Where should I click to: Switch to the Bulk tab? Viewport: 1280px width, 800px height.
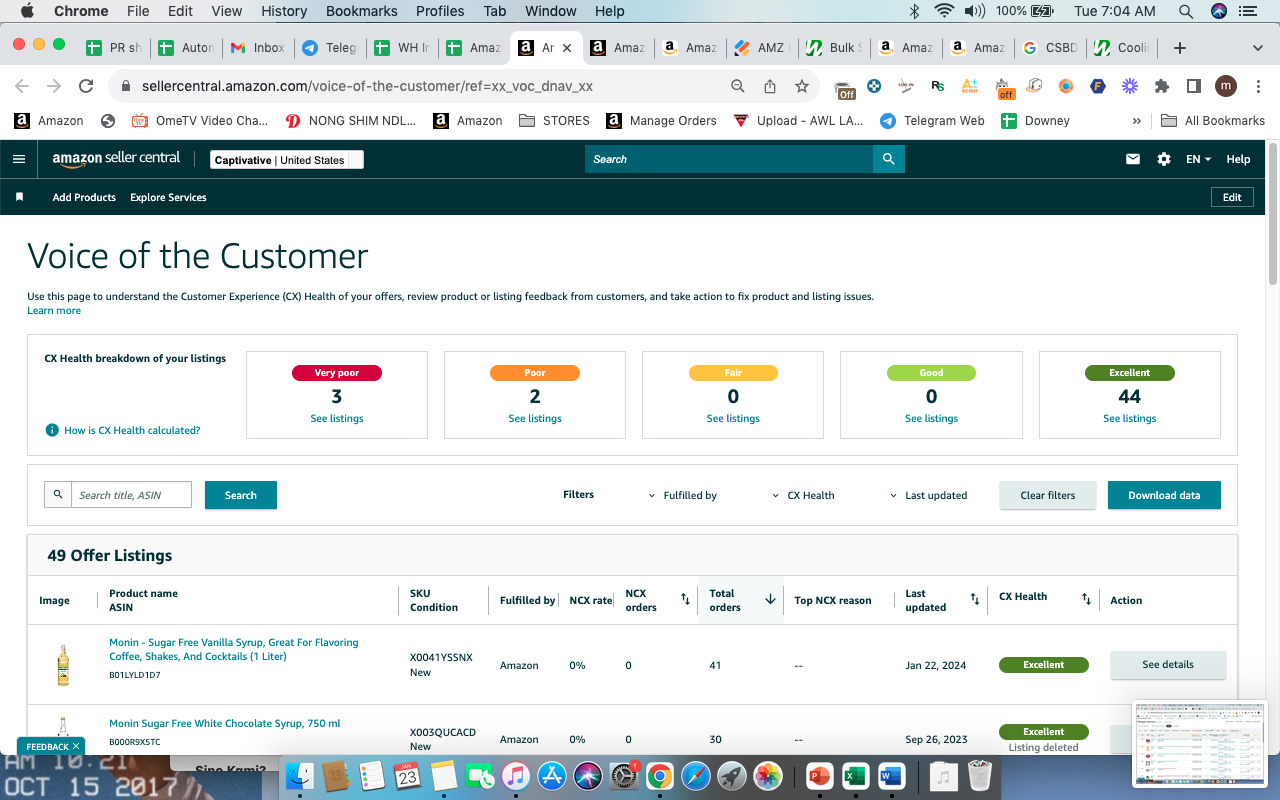(834, 47)
